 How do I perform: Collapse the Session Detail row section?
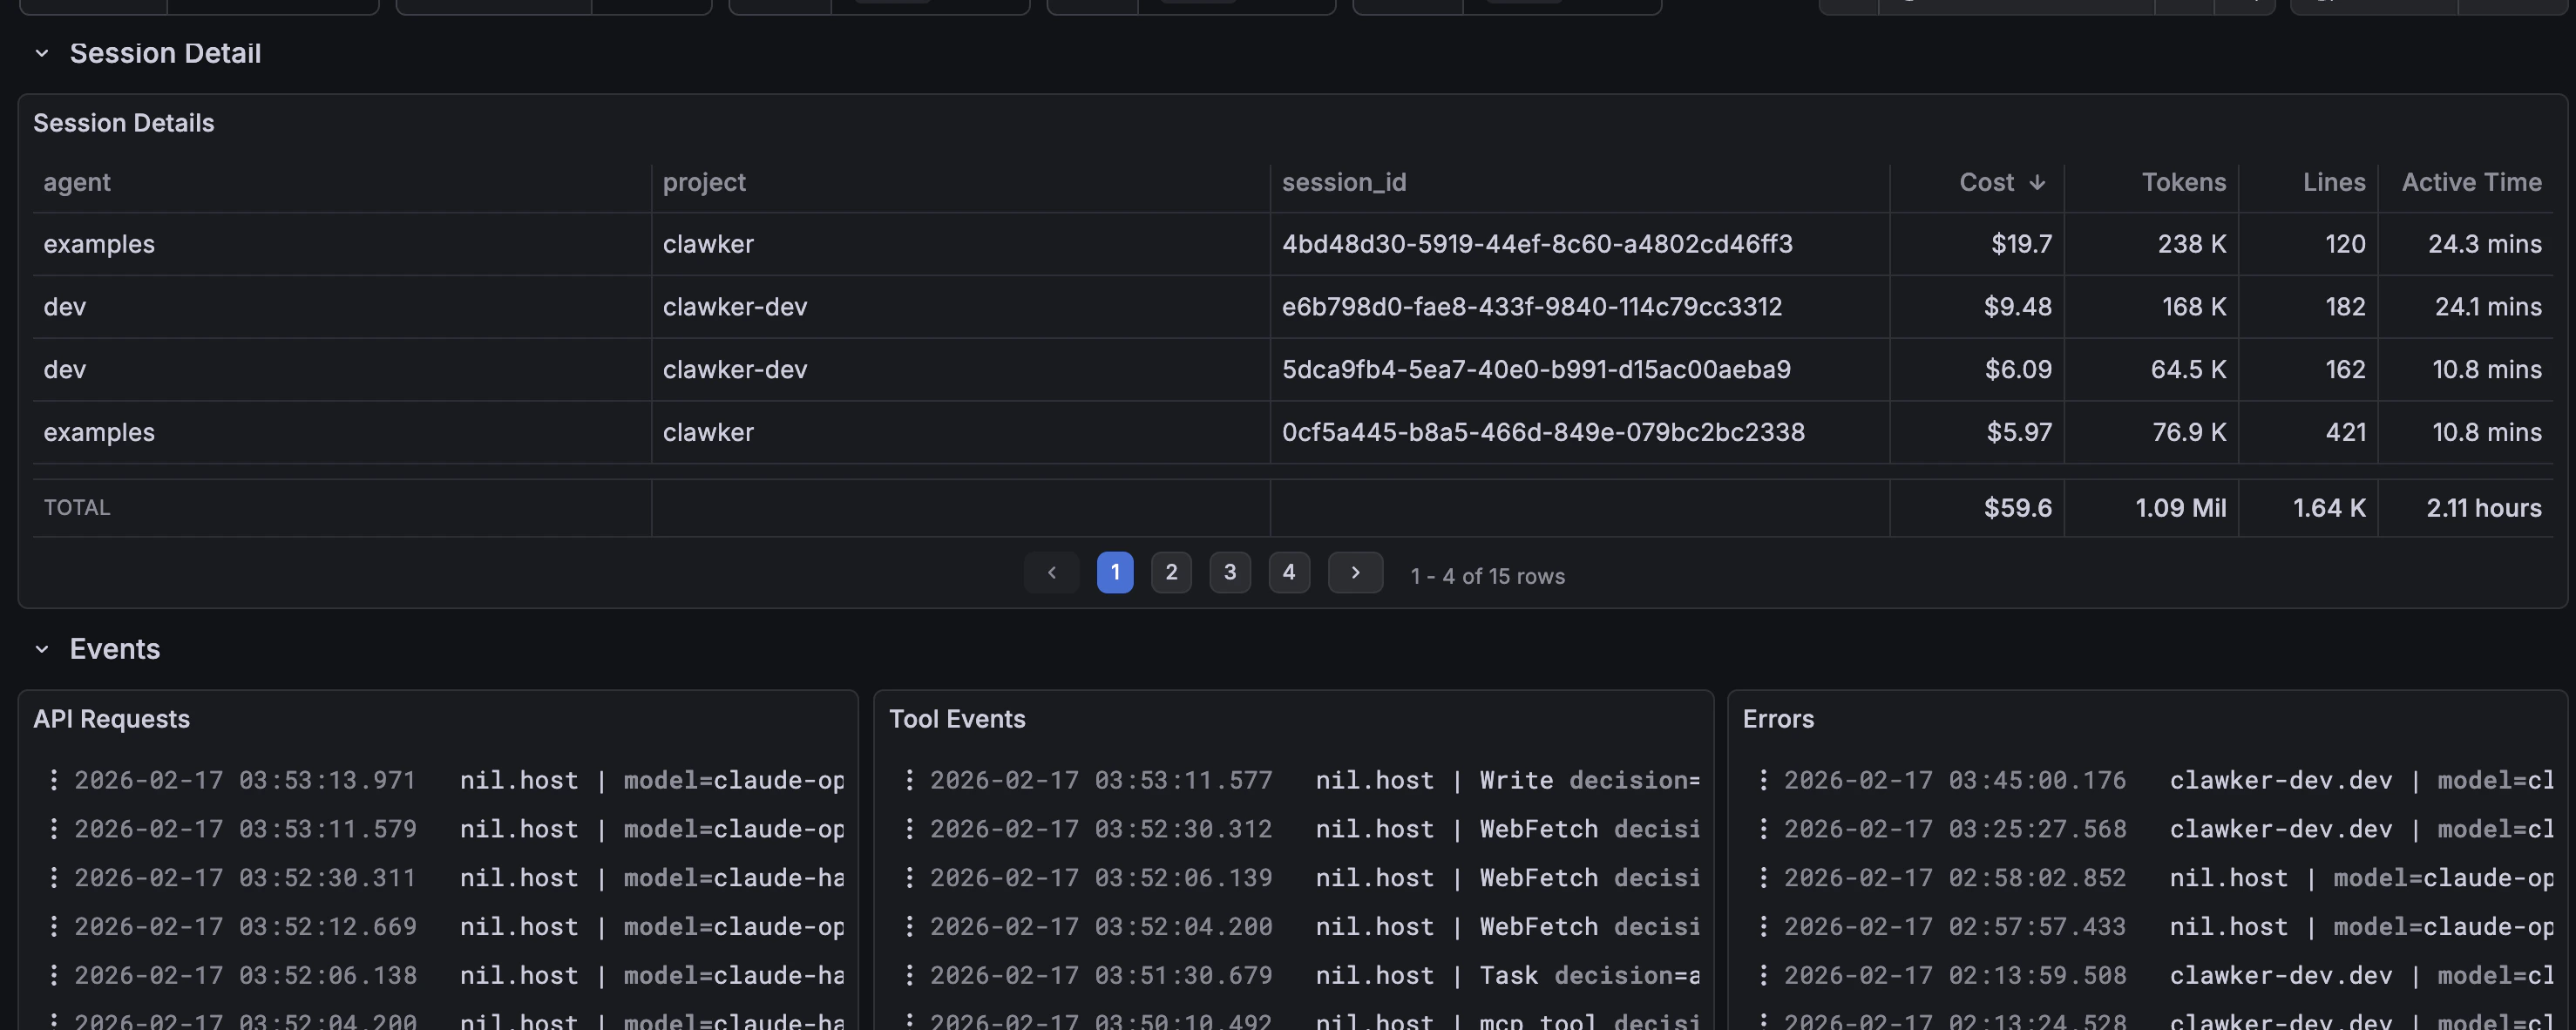point(42,54)
